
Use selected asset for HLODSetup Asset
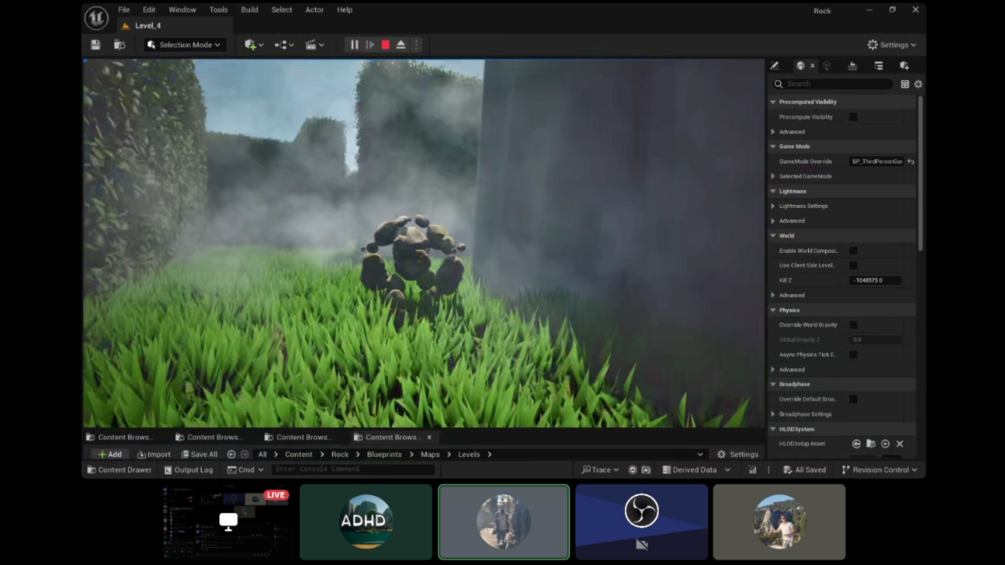point(856,443)
